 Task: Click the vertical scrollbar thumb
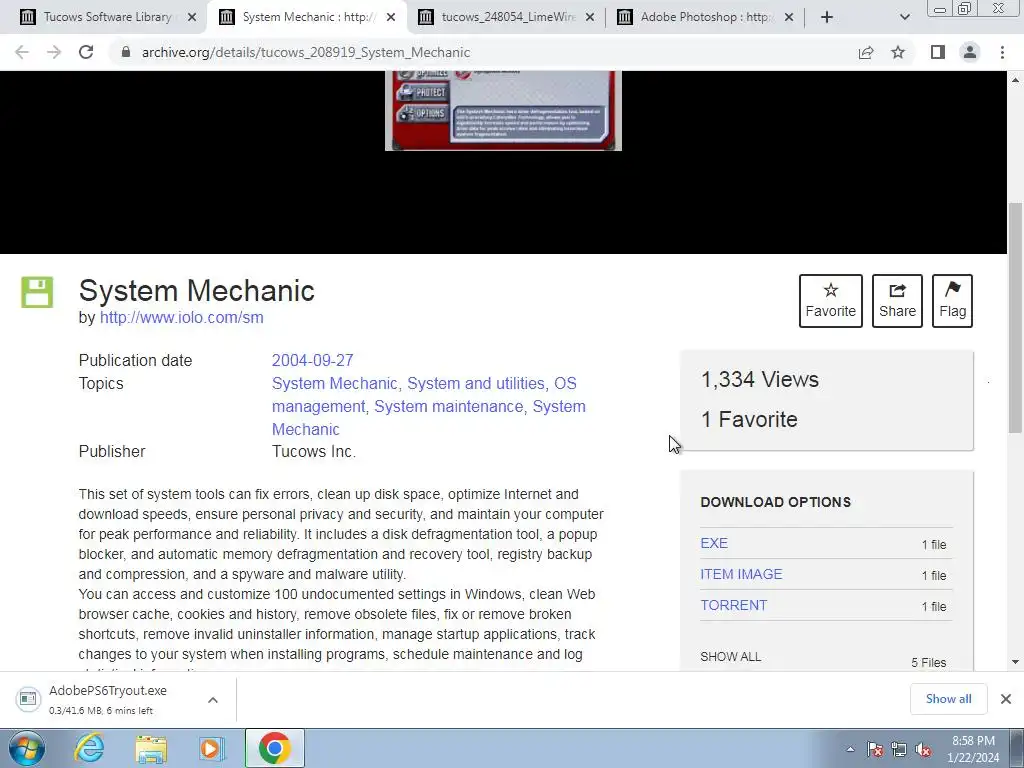pos(1016,318)
